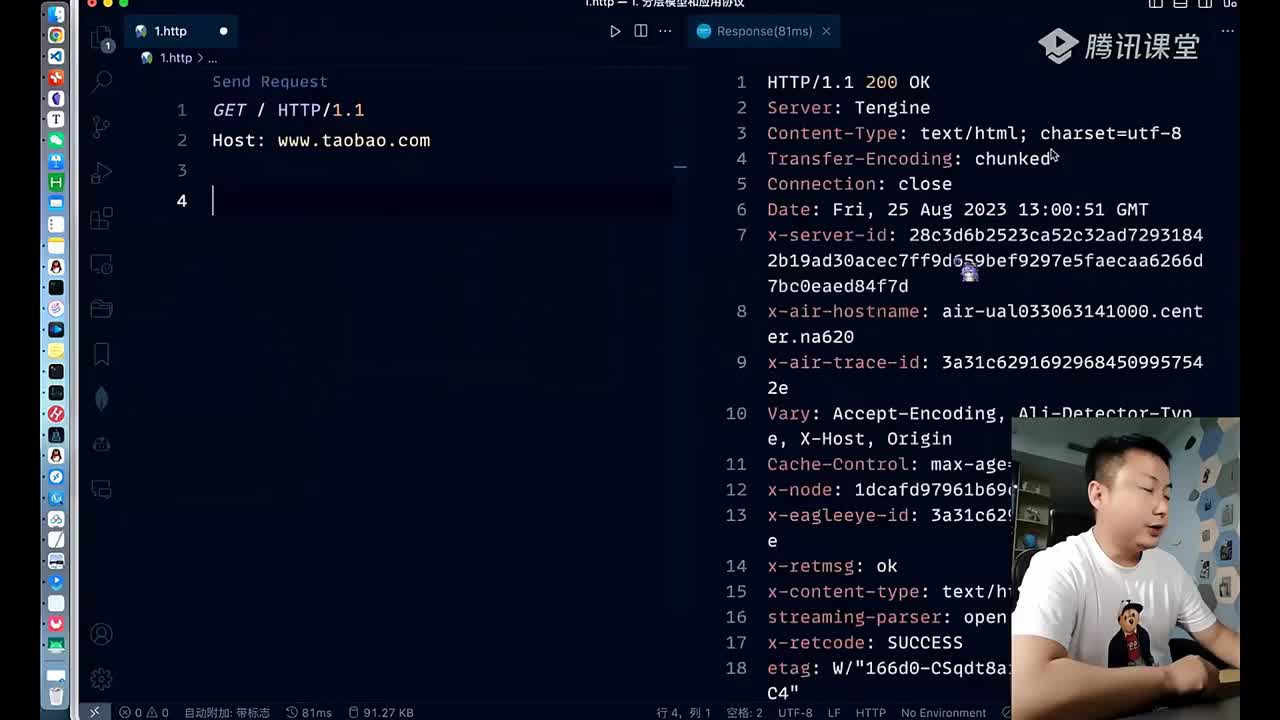This screenshot has width=1280, height=720.
Task: Change the UTF-8 encoding in status bar
Action: pyautogui.click(x=795, y=712)
